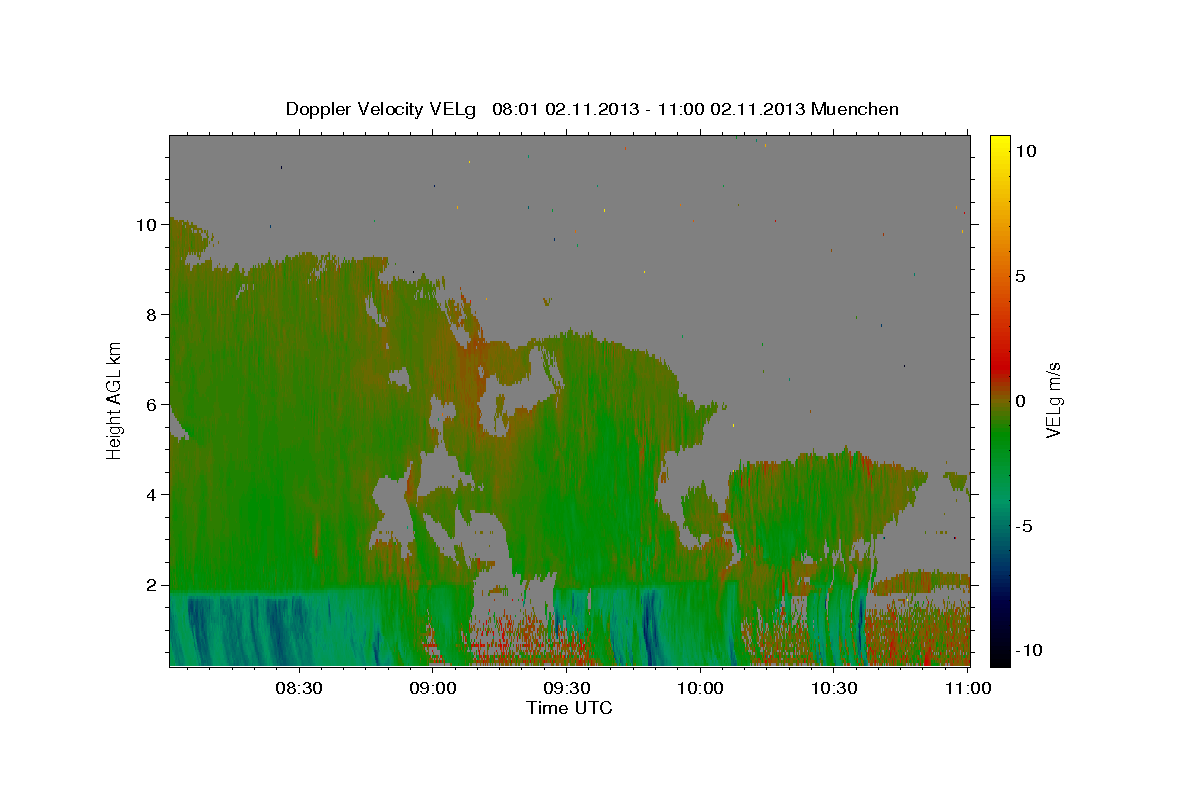
Task: Click the 08:30 time tick label
Action: pos(299,688)
